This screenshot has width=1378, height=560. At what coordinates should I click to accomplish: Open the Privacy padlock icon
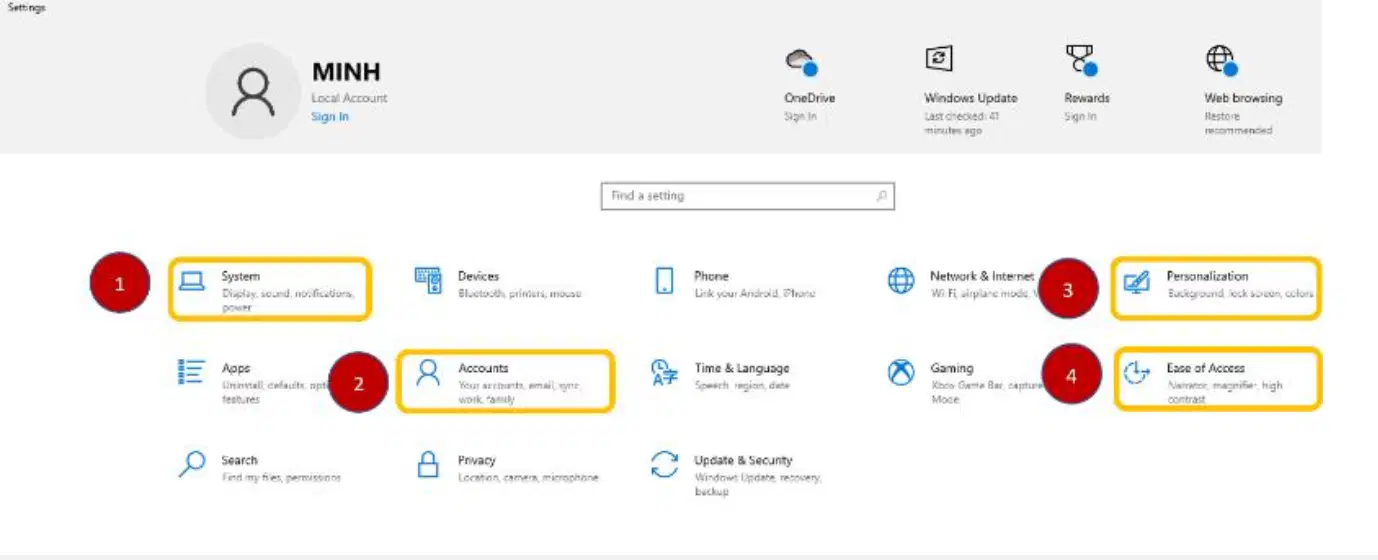click(x=428, y=465)
